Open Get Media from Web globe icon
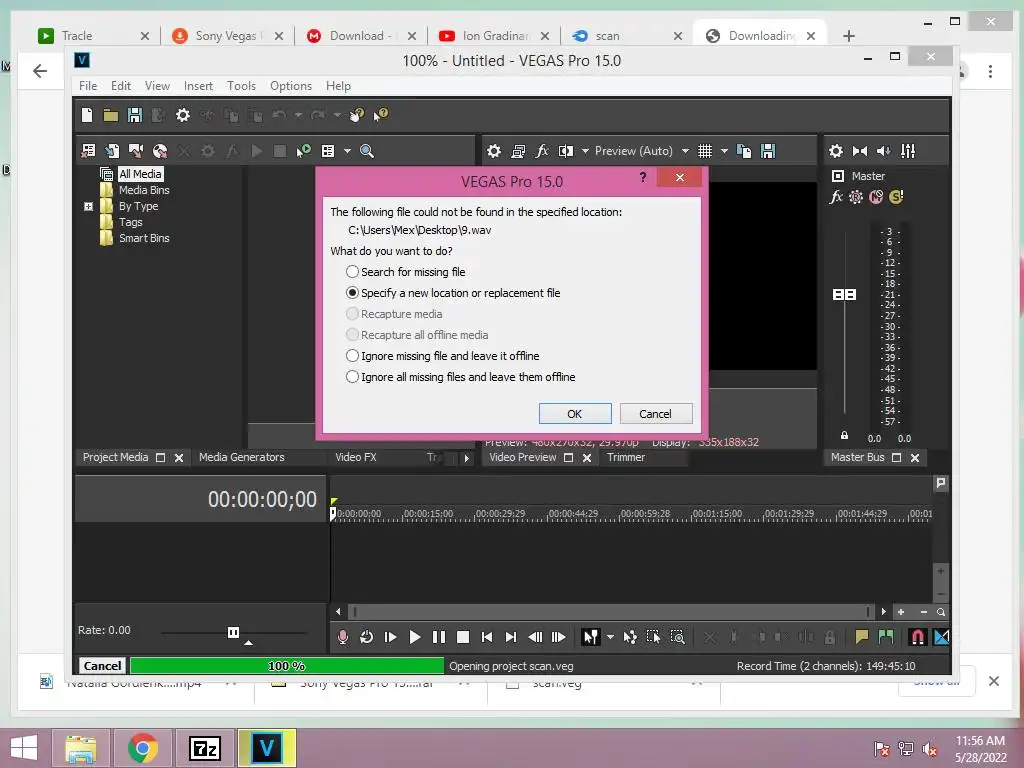This screenshot has width=1024, height=768. [x=159, y=151]
